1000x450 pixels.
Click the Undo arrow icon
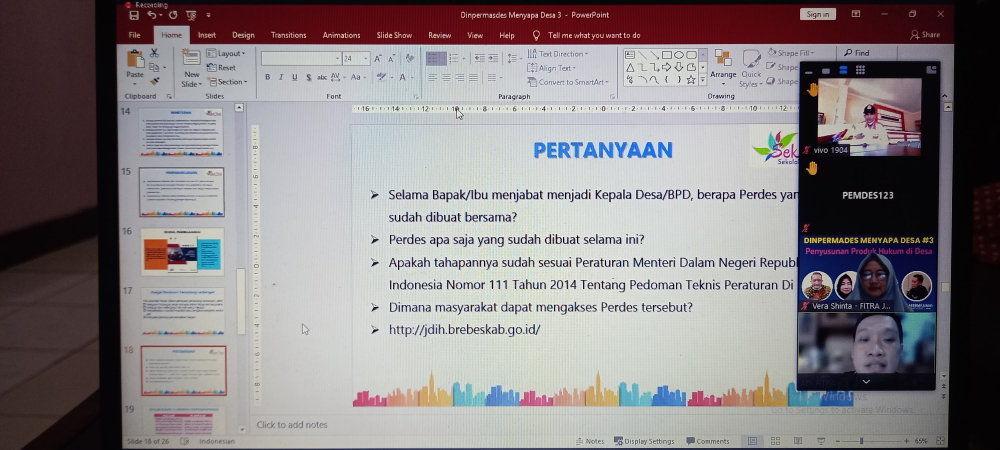(152, 15)
